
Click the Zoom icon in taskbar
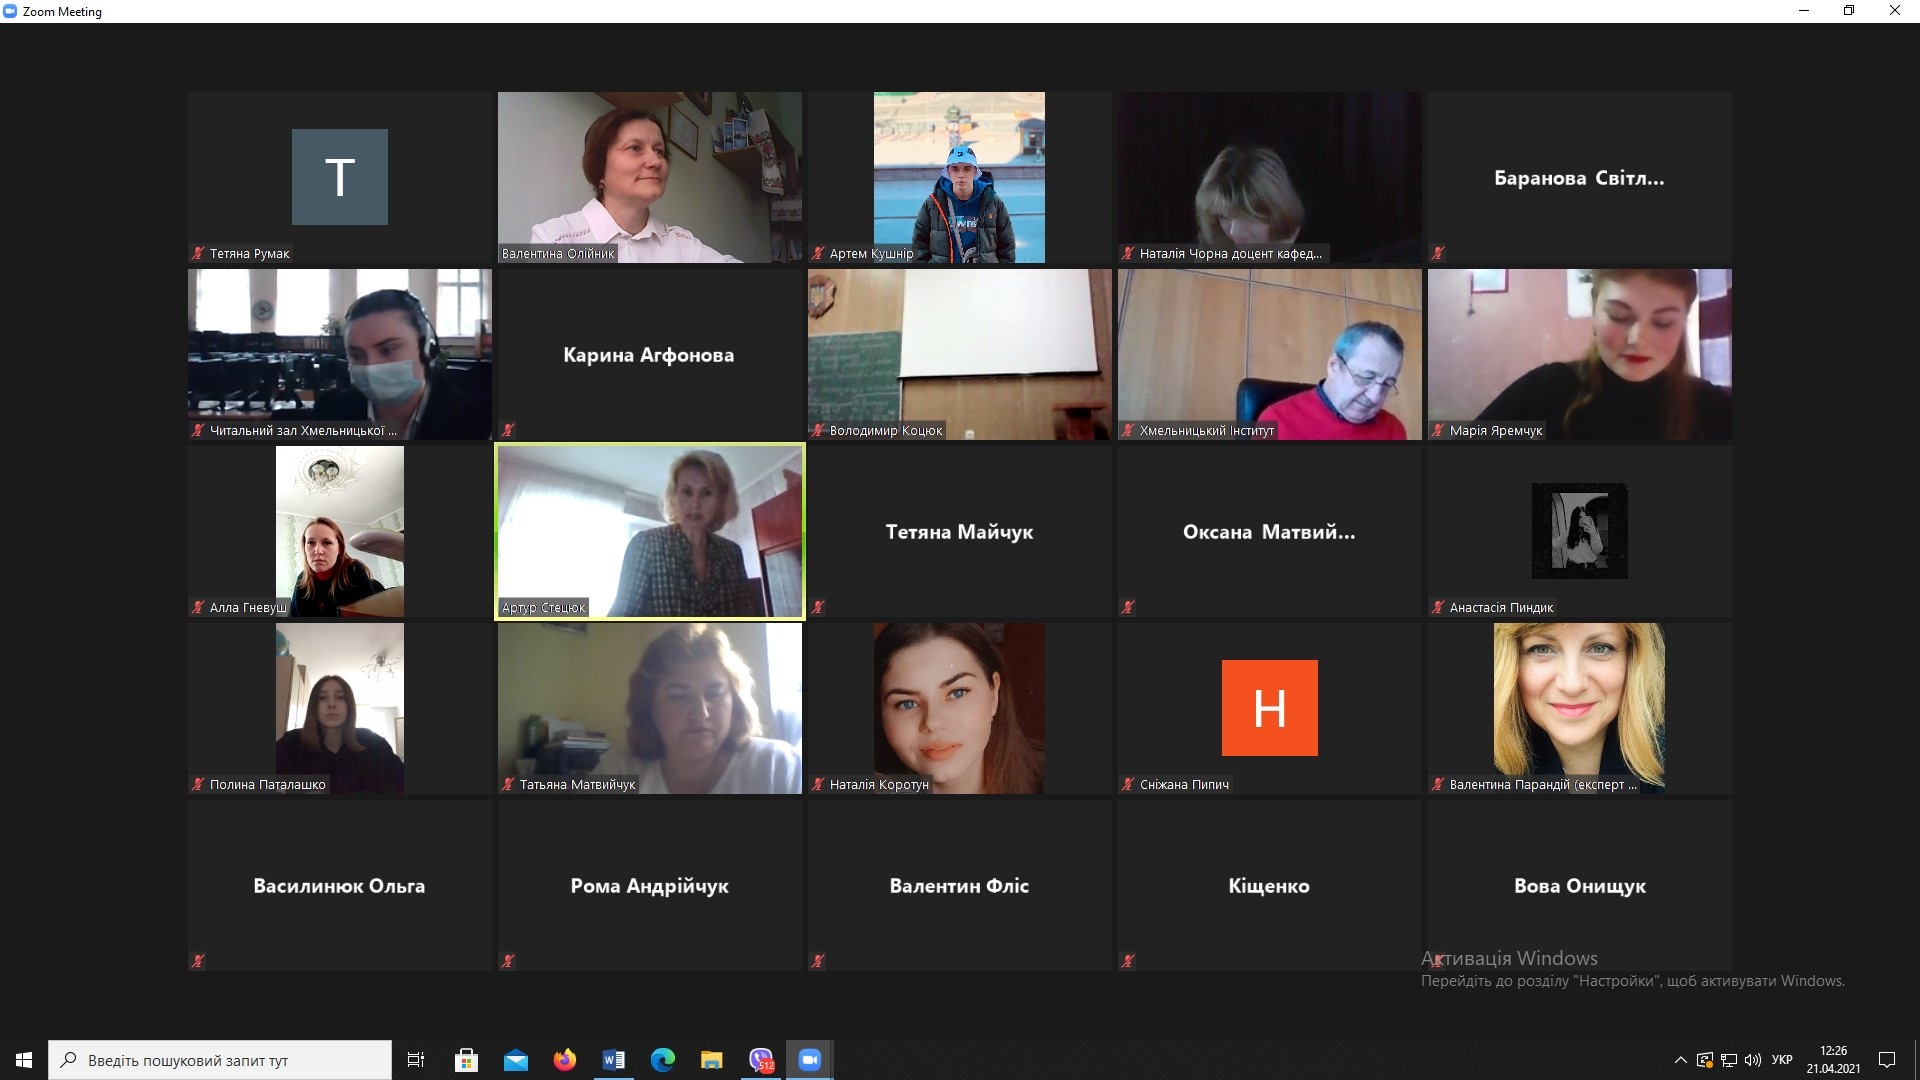tap(810, 1060)
